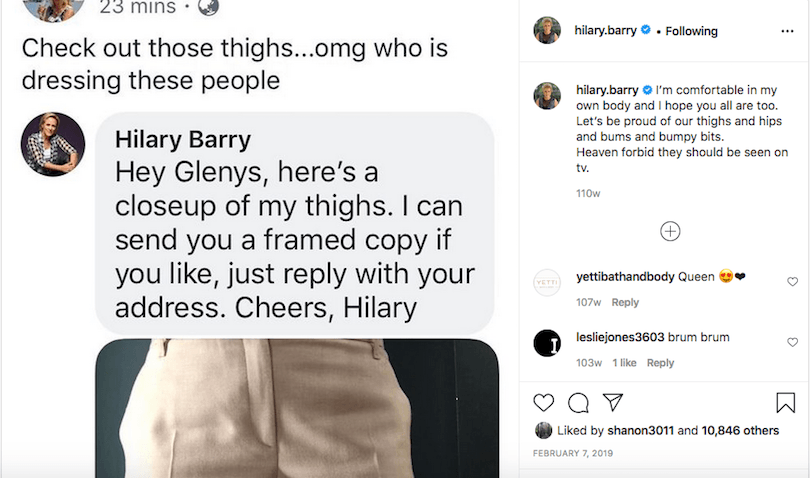Open lesliejones3603's profile avatar
The image size is (810, 478).
tap(547, 343)
